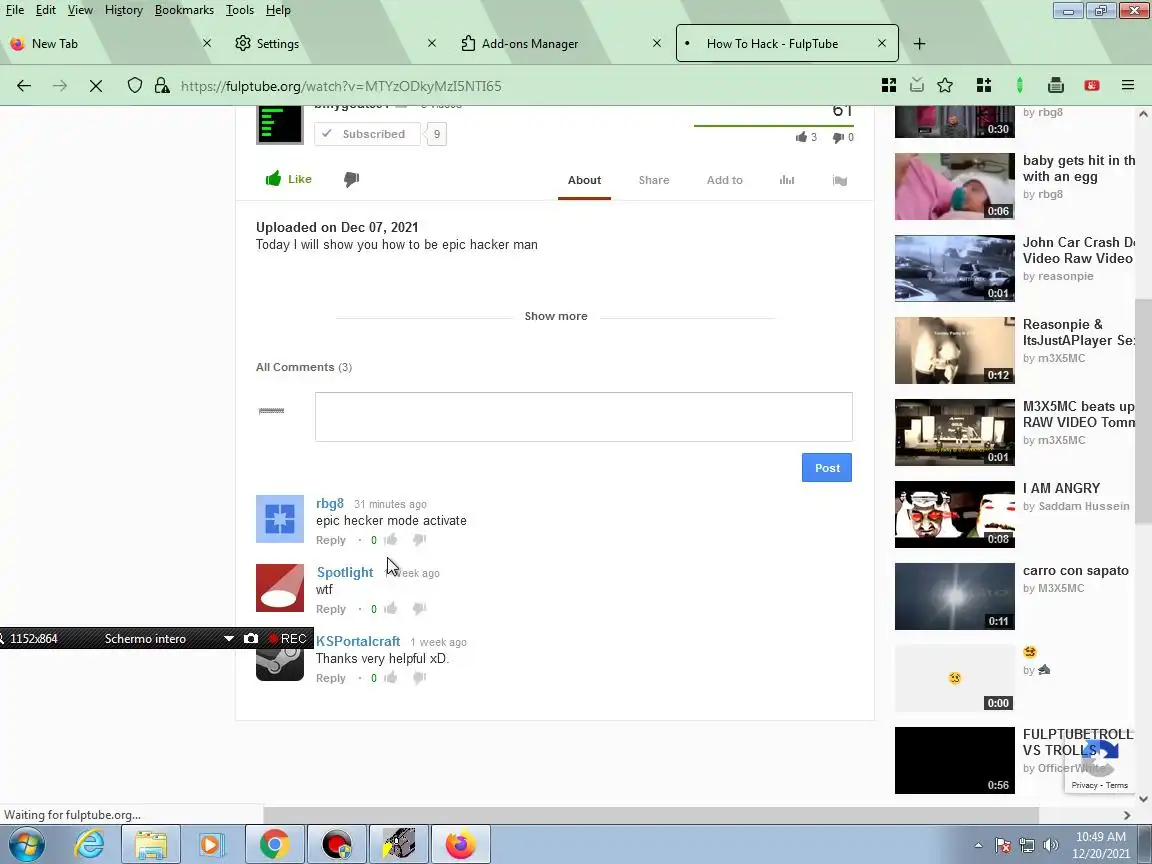Reply to rbg8's comment
This screenshot has width=1152, height=864.
coord(331,540)
